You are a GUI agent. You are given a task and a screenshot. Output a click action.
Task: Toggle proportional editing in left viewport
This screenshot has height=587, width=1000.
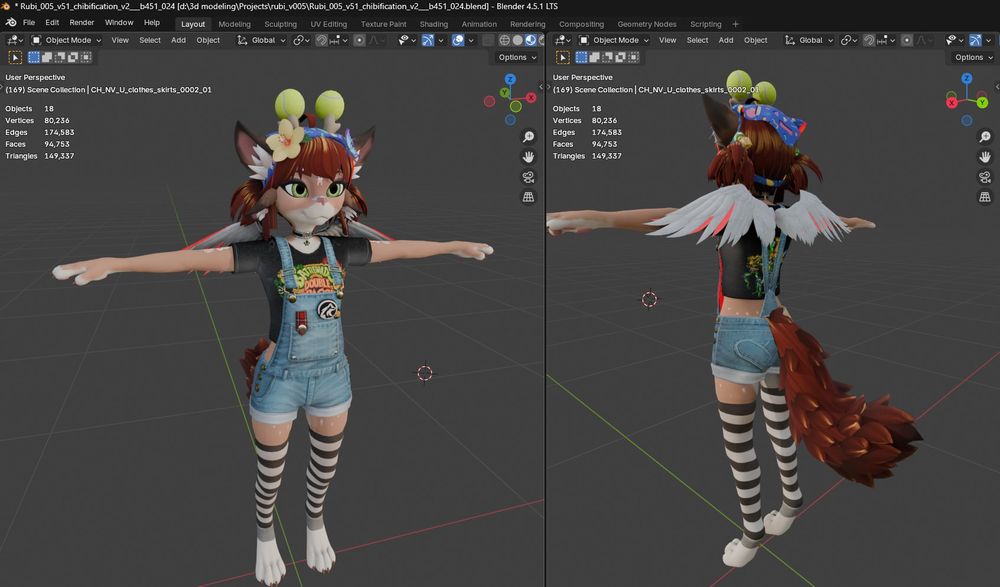[360, 40]
